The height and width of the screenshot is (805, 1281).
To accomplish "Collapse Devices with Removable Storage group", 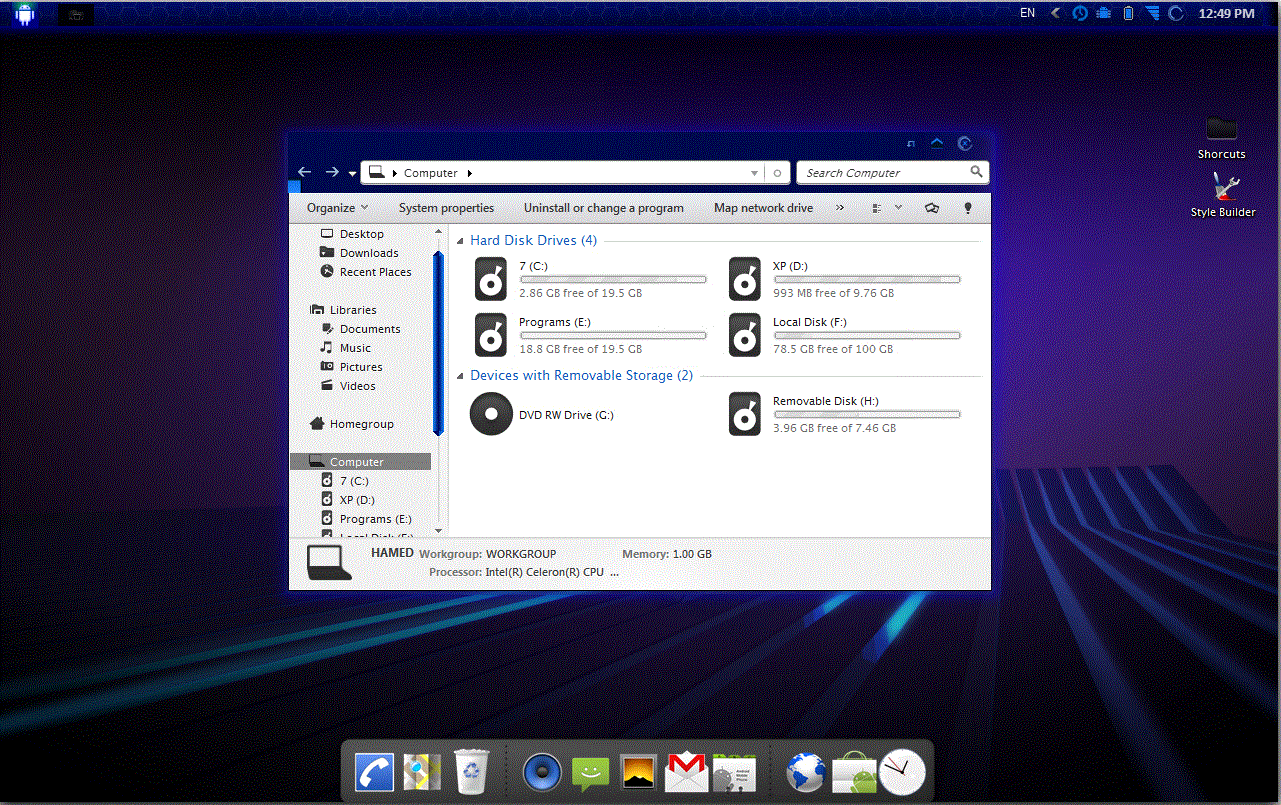I will pos(460,376).
